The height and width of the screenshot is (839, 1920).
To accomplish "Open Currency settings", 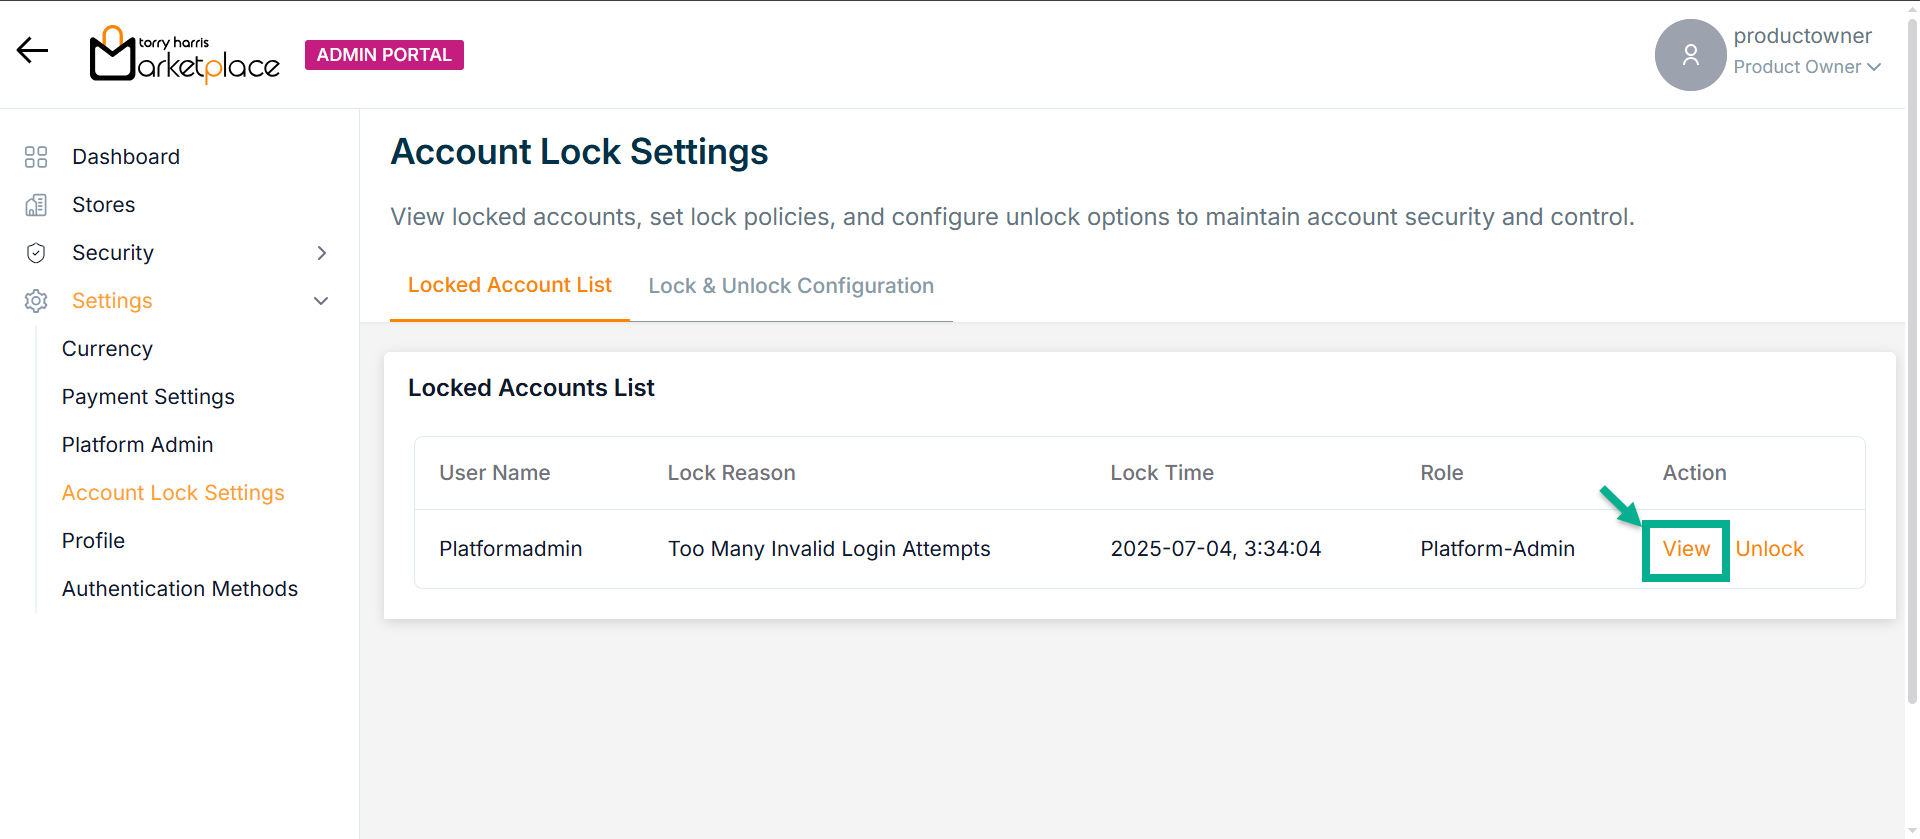I will (107, 349).
